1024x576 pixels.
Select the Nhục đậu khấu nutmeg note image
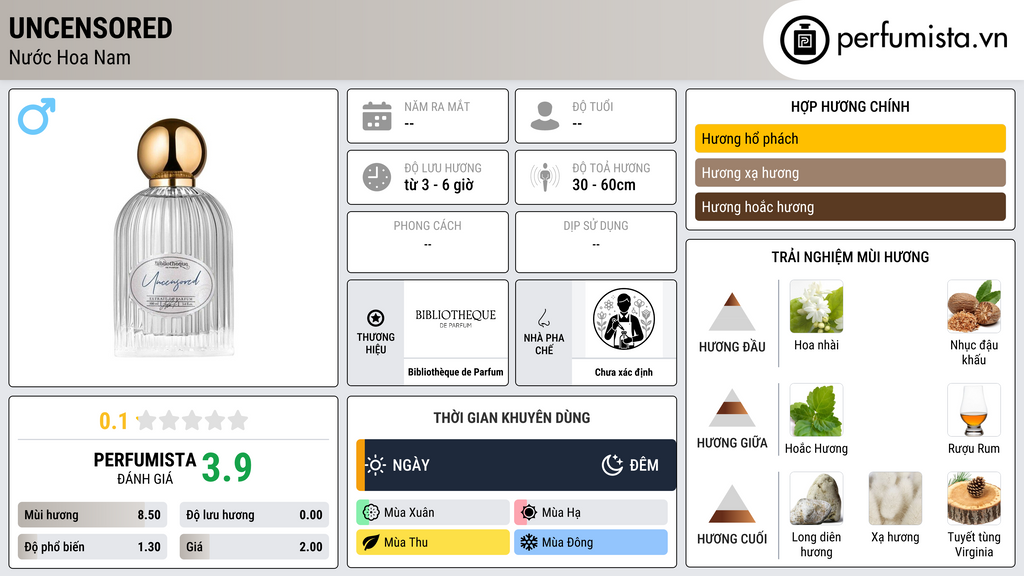pos(974,306)
